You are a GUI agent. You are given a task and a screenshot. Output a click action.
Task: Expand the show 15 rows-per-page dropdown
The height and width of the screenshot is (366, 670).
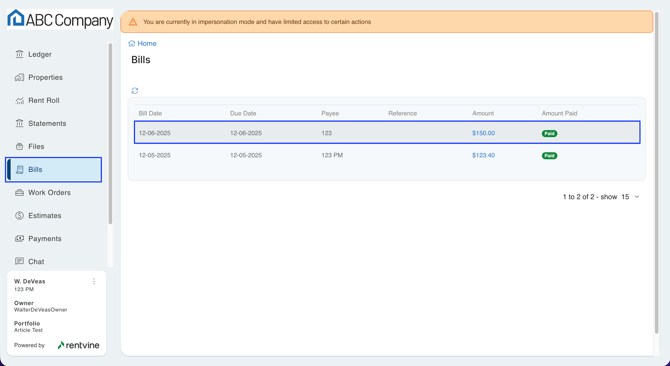pyautogui.click(x=630, y=197)
